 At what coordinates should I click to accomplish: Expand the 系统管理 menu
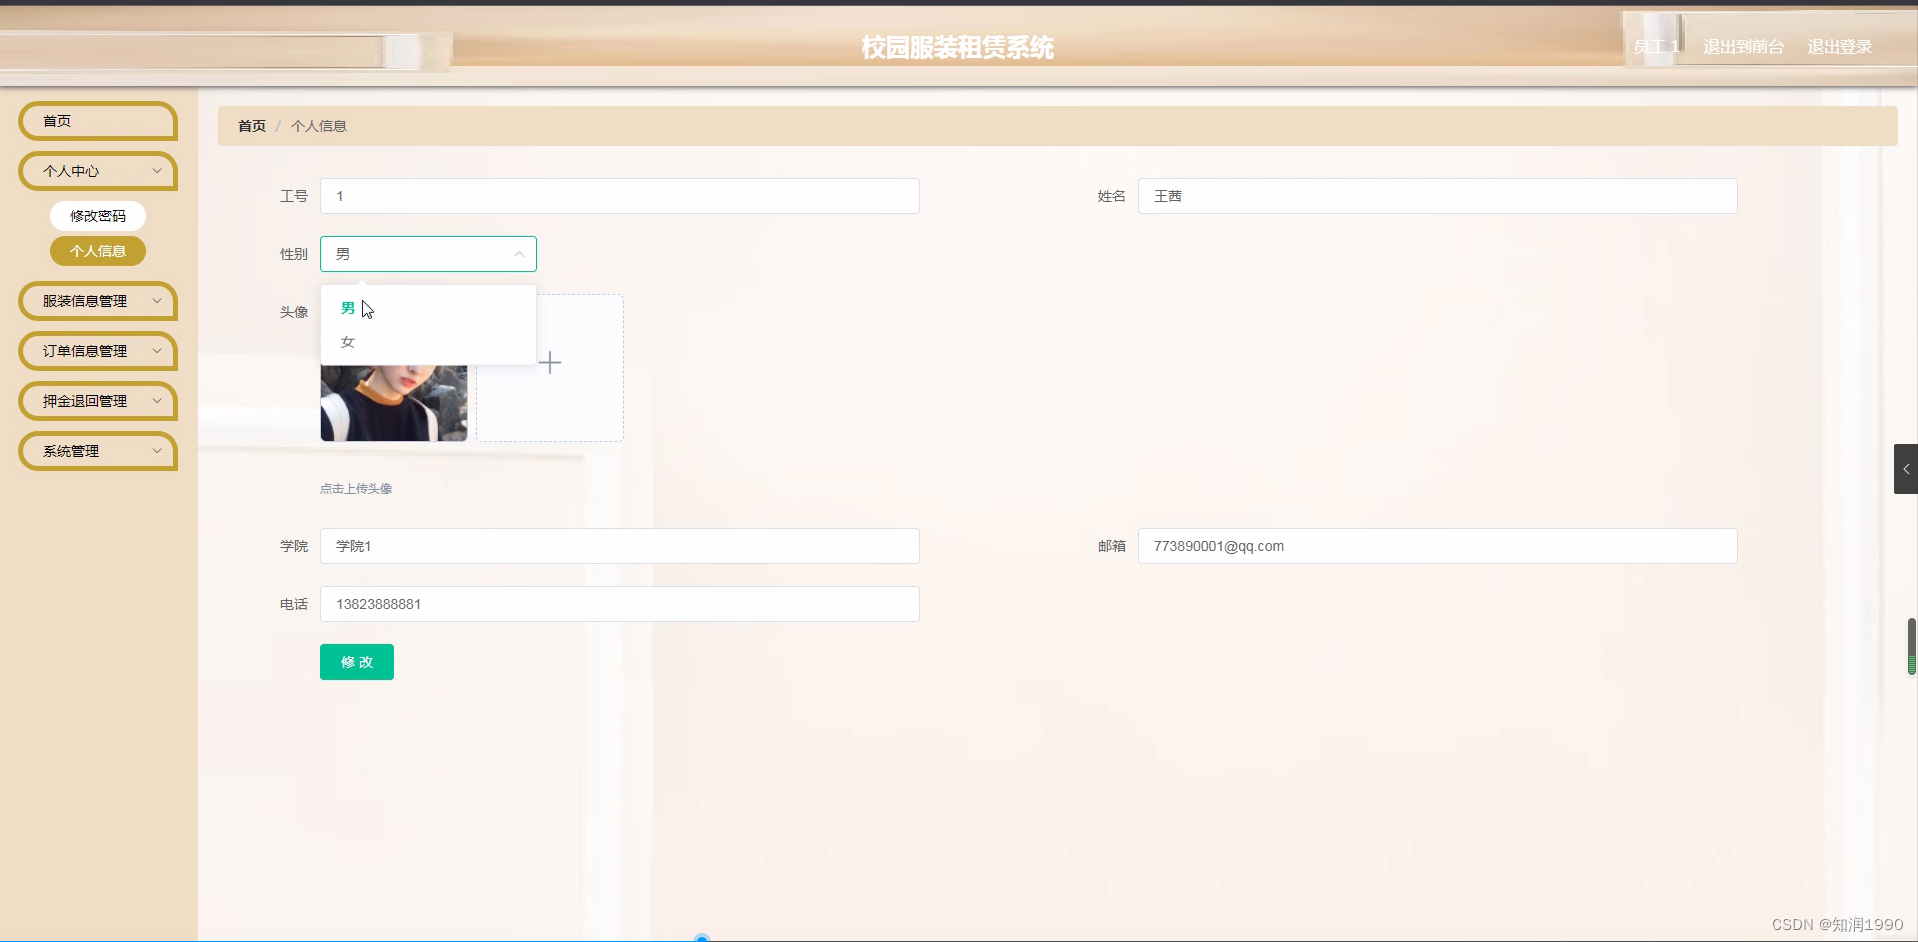point(97,451)
